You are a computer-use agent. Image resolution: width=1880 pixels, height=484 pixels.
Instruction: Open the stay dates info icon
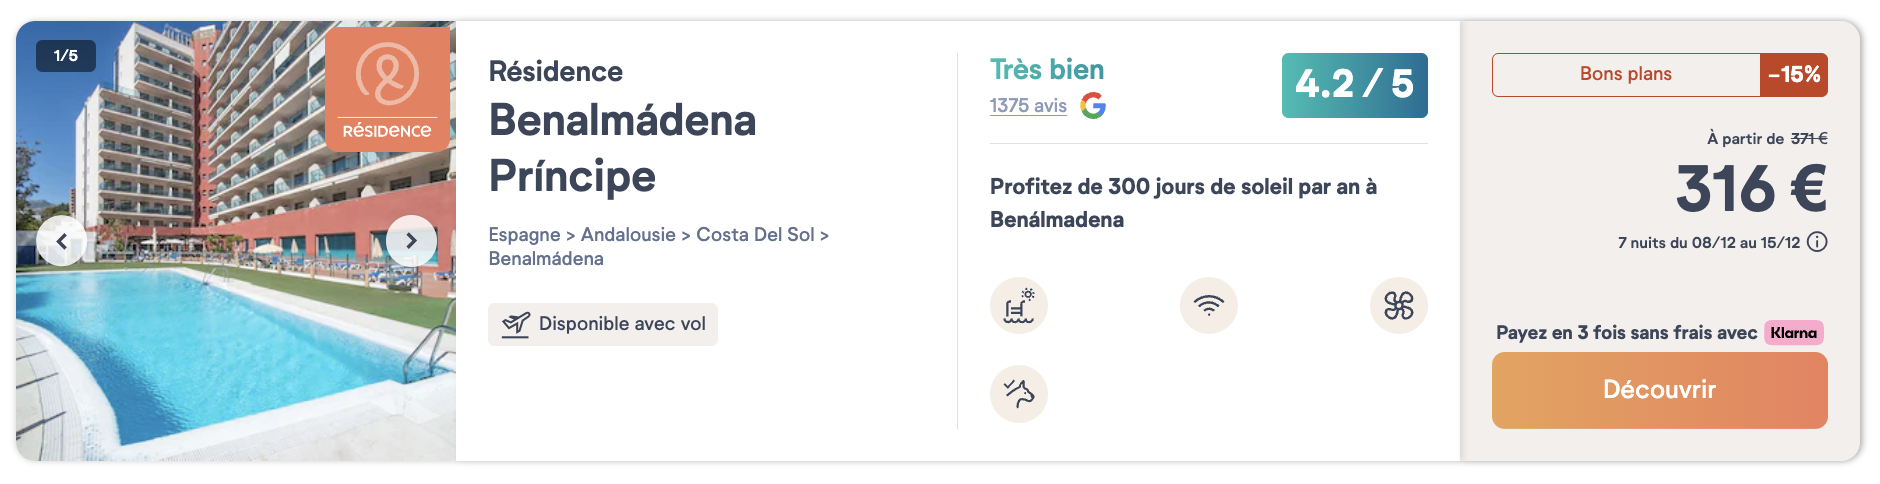1817,242
